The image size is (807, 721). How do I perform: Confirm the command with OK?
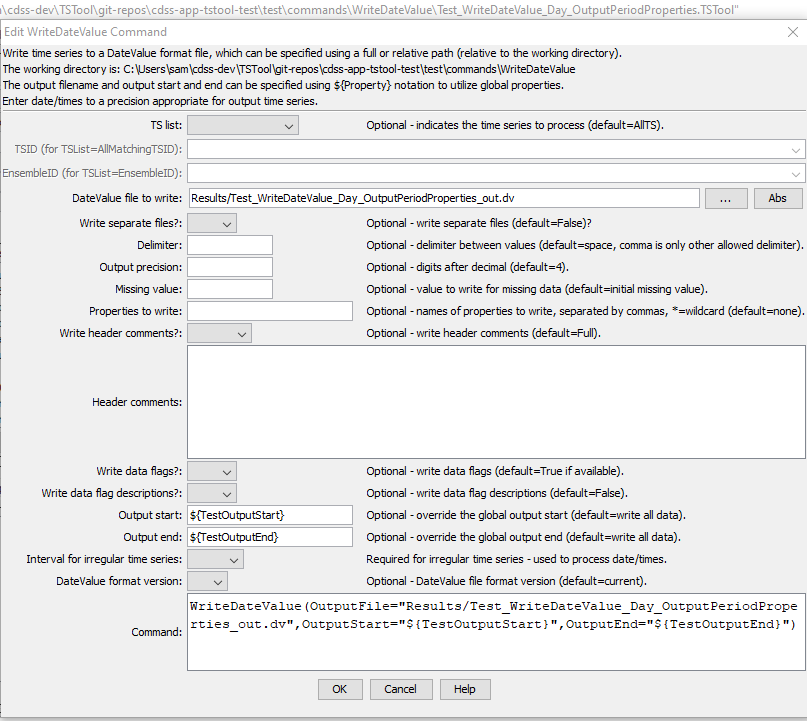coord(340,690)
